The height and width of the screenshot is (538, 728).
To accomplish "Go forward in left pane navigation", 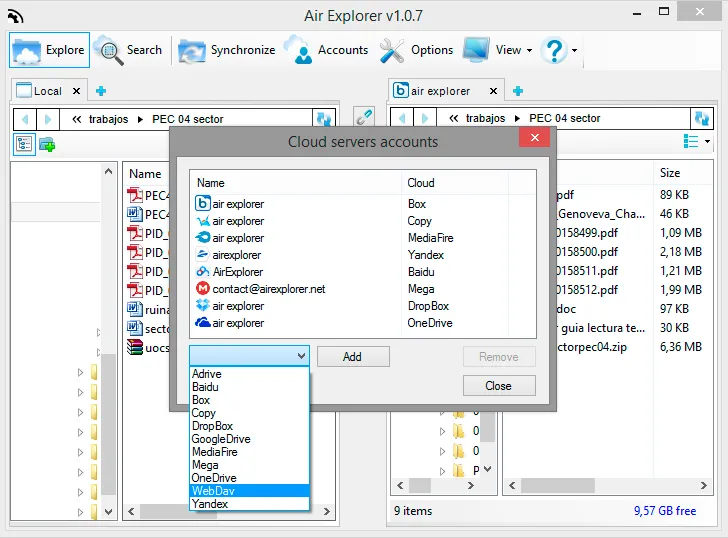I will coord(47,119).
